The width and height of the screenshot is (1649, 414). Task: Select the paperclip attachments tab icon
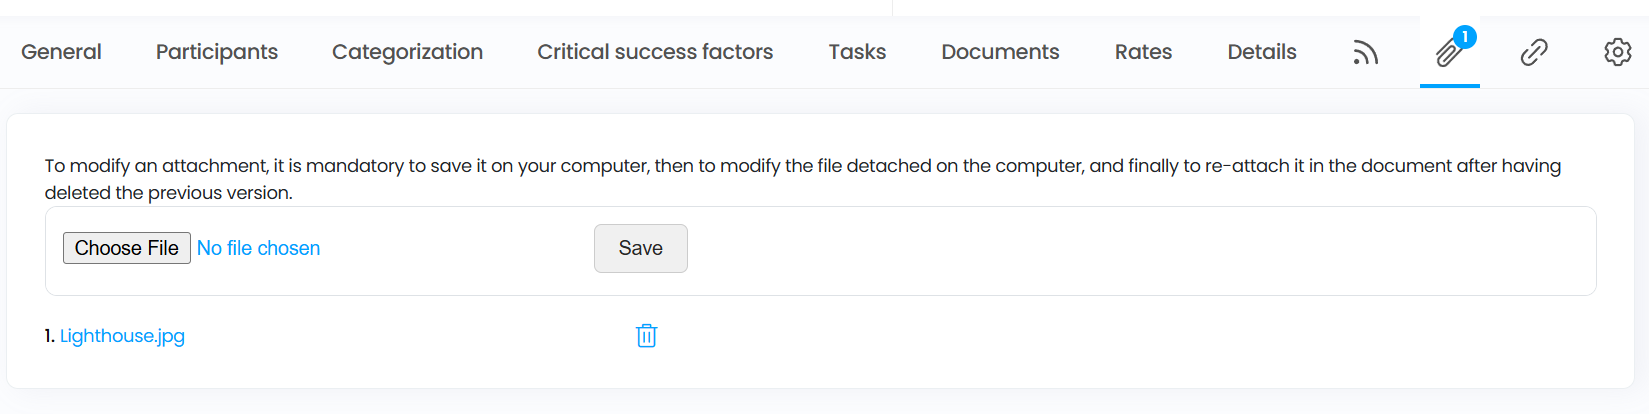pos(1448,52)
